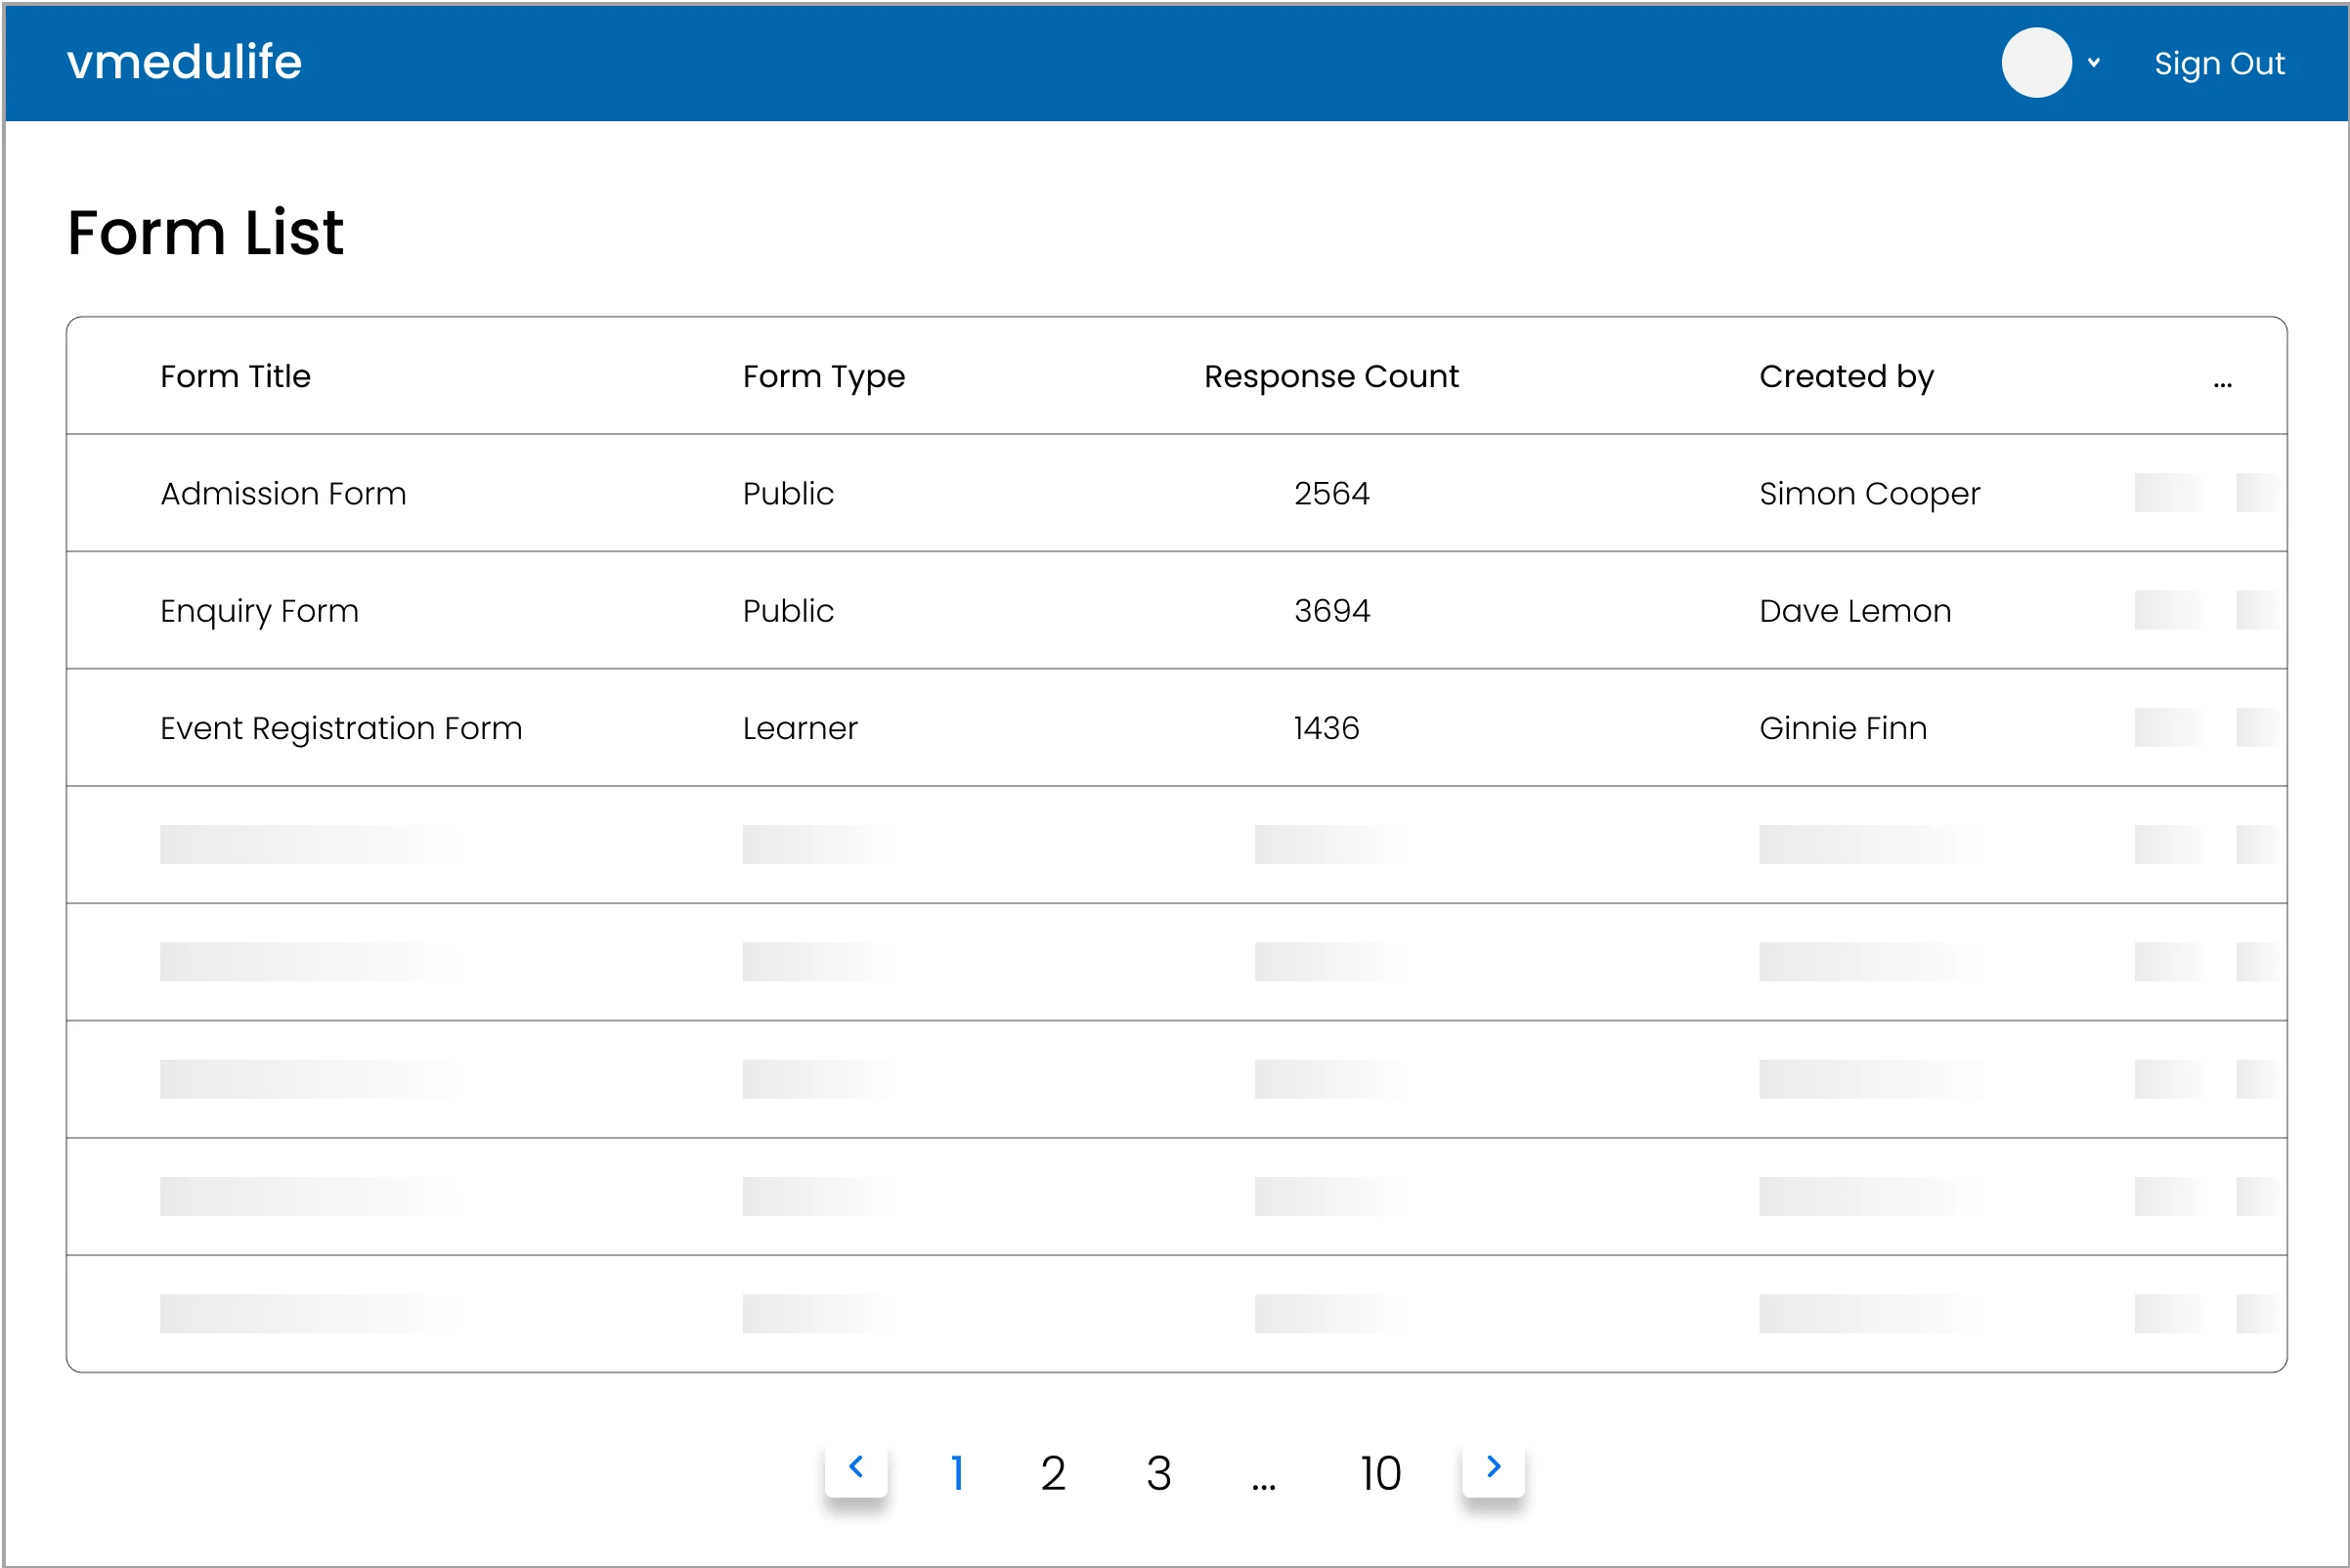Click the next page arrow
The height and width of the screenshot is (1568, 2350).
tap(1493, 1467)
